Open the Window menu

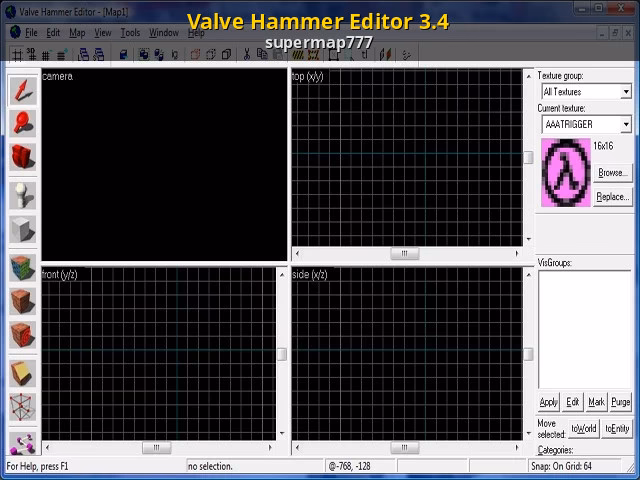coord(164,32)
